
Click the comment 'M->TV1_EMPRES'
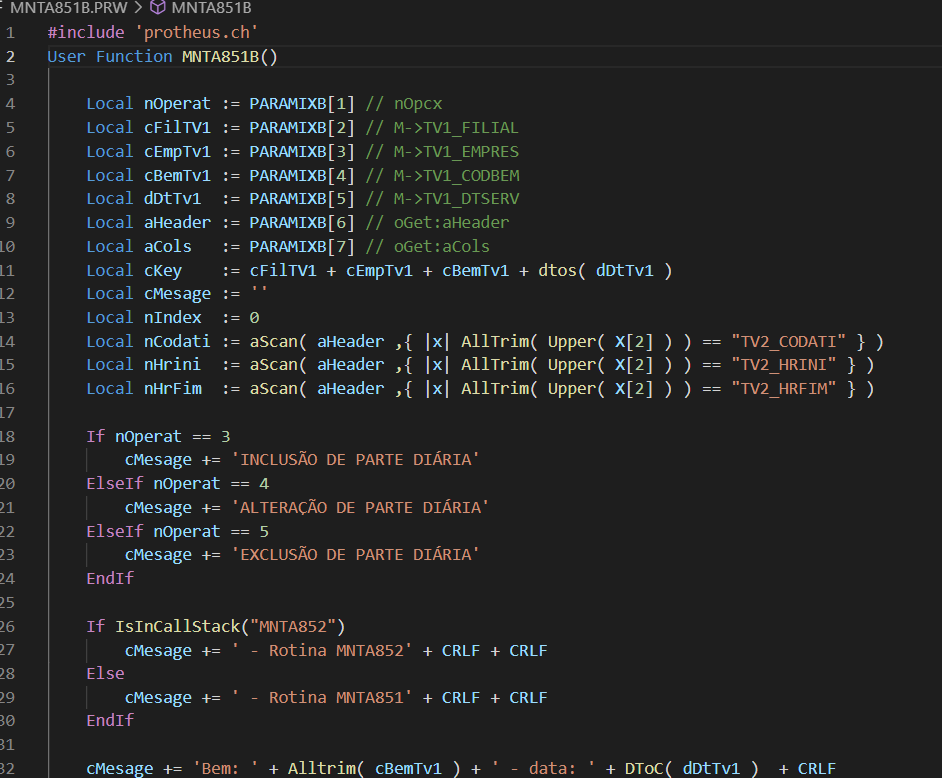tap(456, 151)
